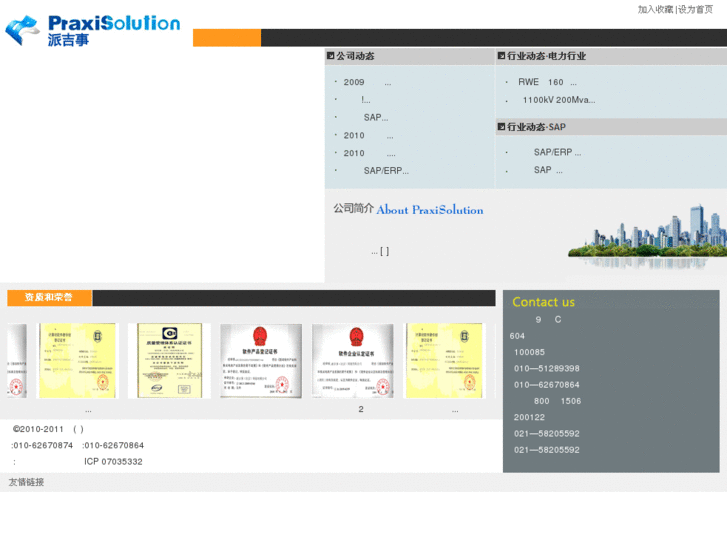This screenshot has width=727, height=545.
Task: Open the 行业动态-电力行业 heading
Action: (546, 56)
